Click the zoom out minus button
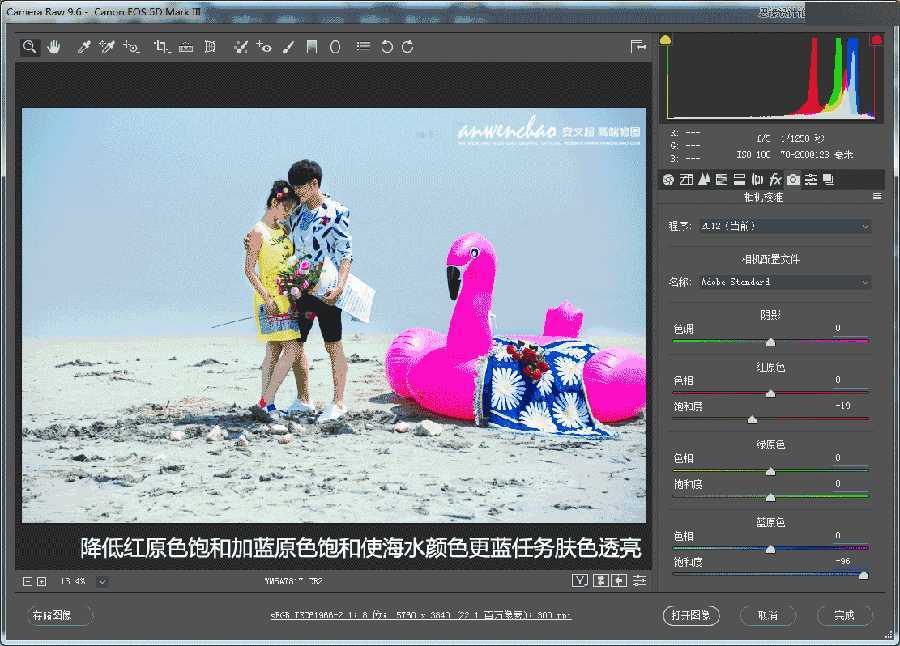900x646 pixels. [x=26, y=581]
